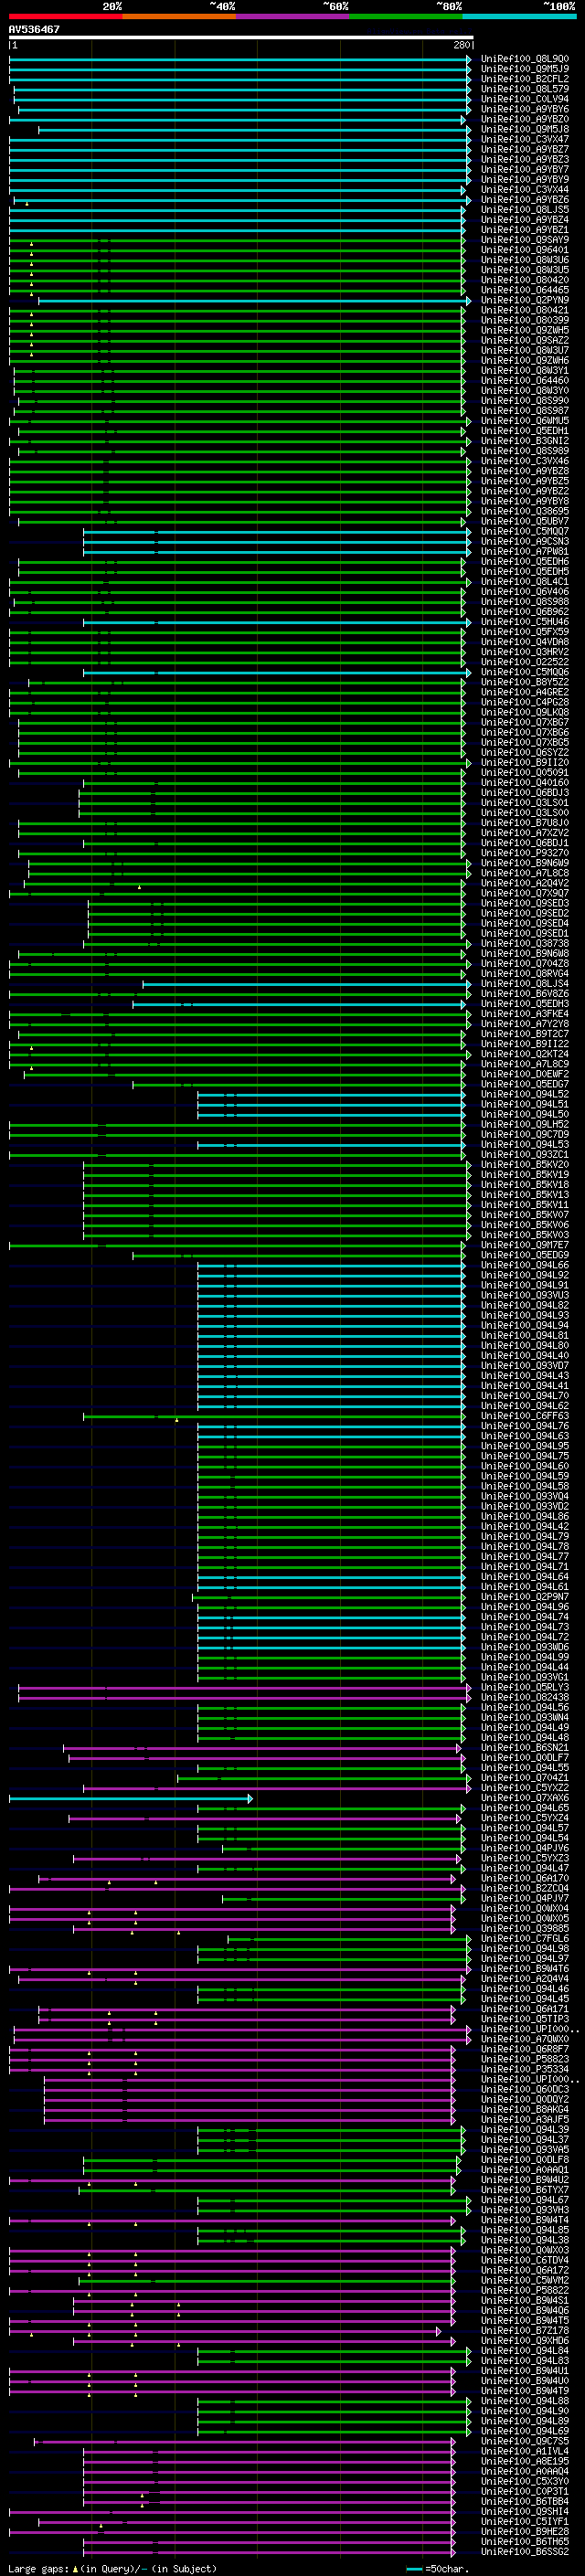The height and width of the screenshot is (2576, 585).
Task: Select the UniRef100_C6TDV4 label
Action: coord(525,2260)
